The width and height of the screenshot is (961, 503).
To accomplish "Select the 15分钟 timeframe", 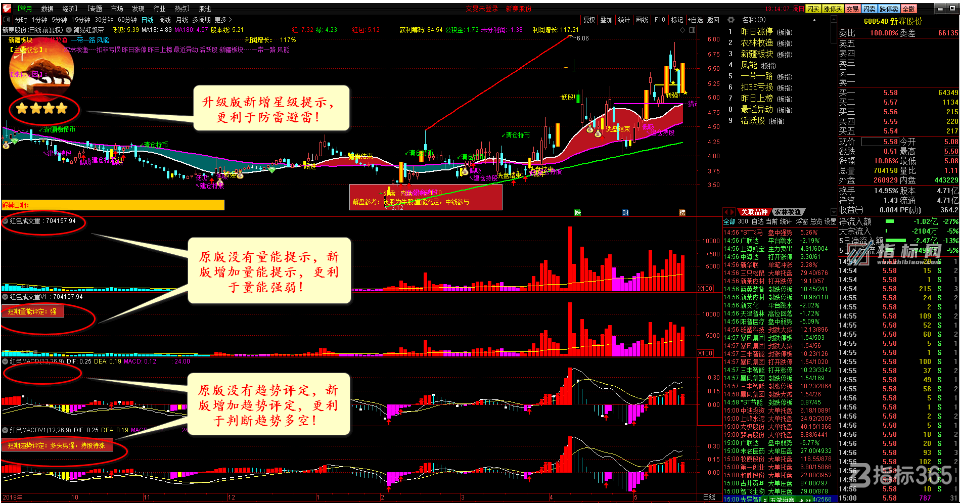I will 82,20.
